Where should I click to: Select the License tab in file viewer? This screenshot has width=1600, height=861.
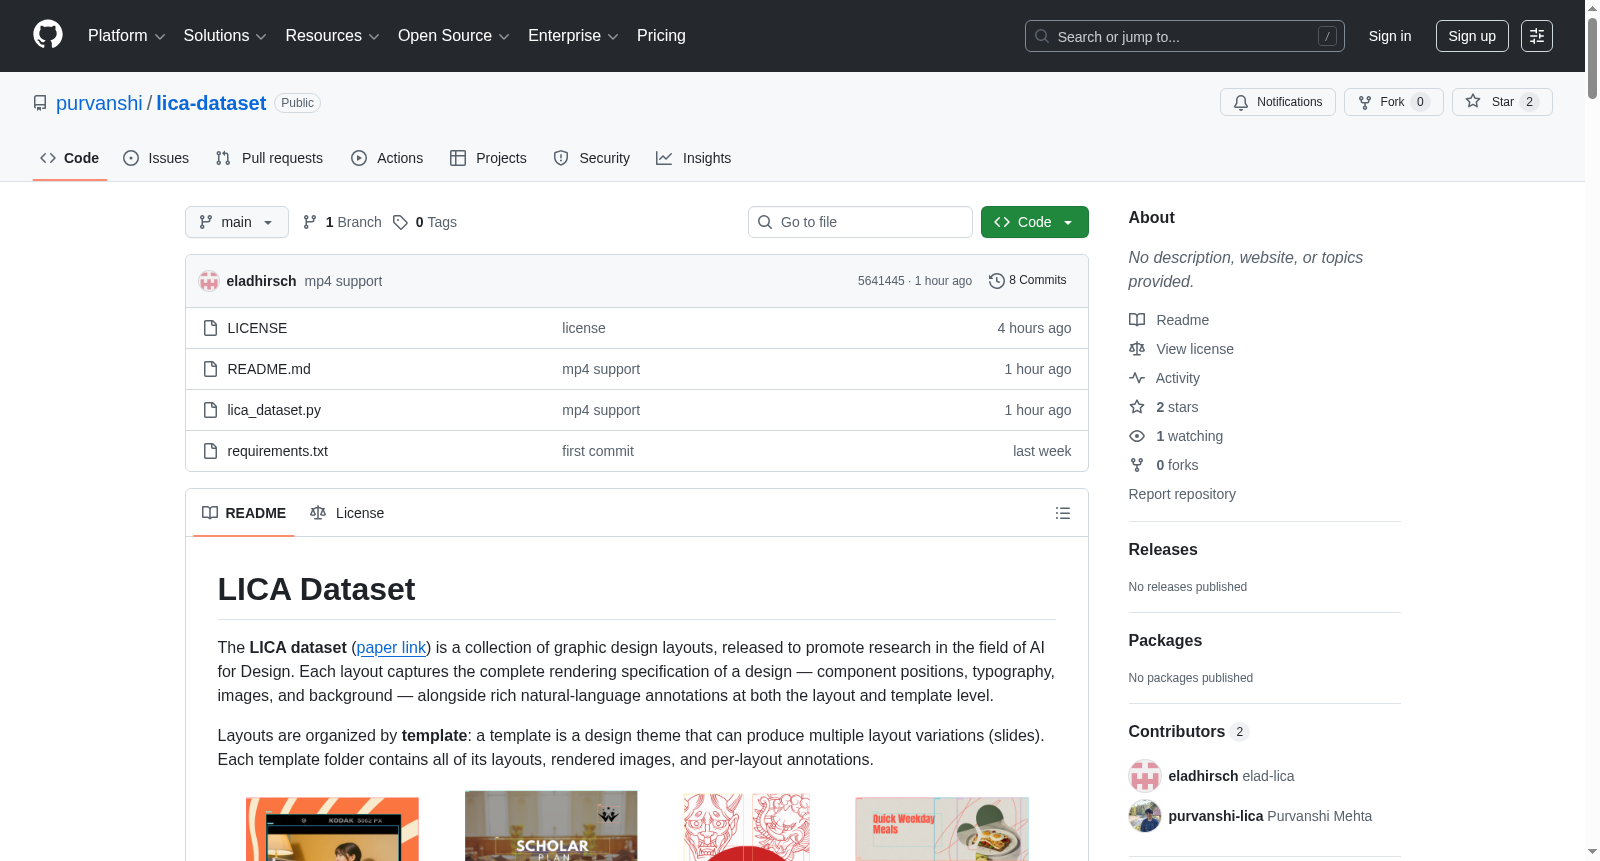click(x=347, y=513)
